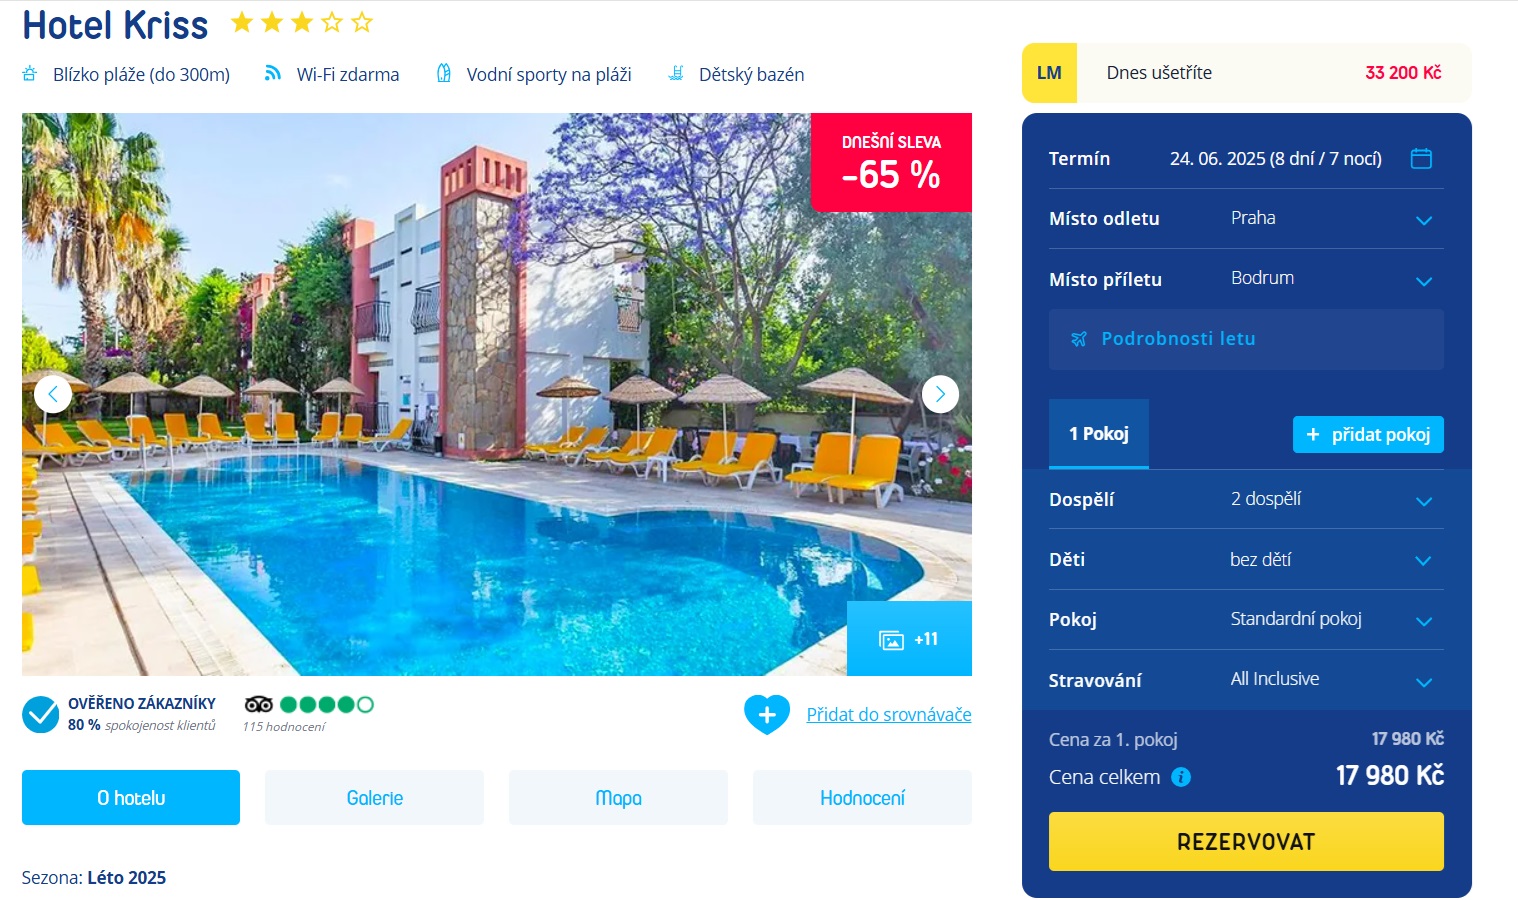Select the 1 Pokoj room tab
1518x900 pixels.
point(1099,434)
